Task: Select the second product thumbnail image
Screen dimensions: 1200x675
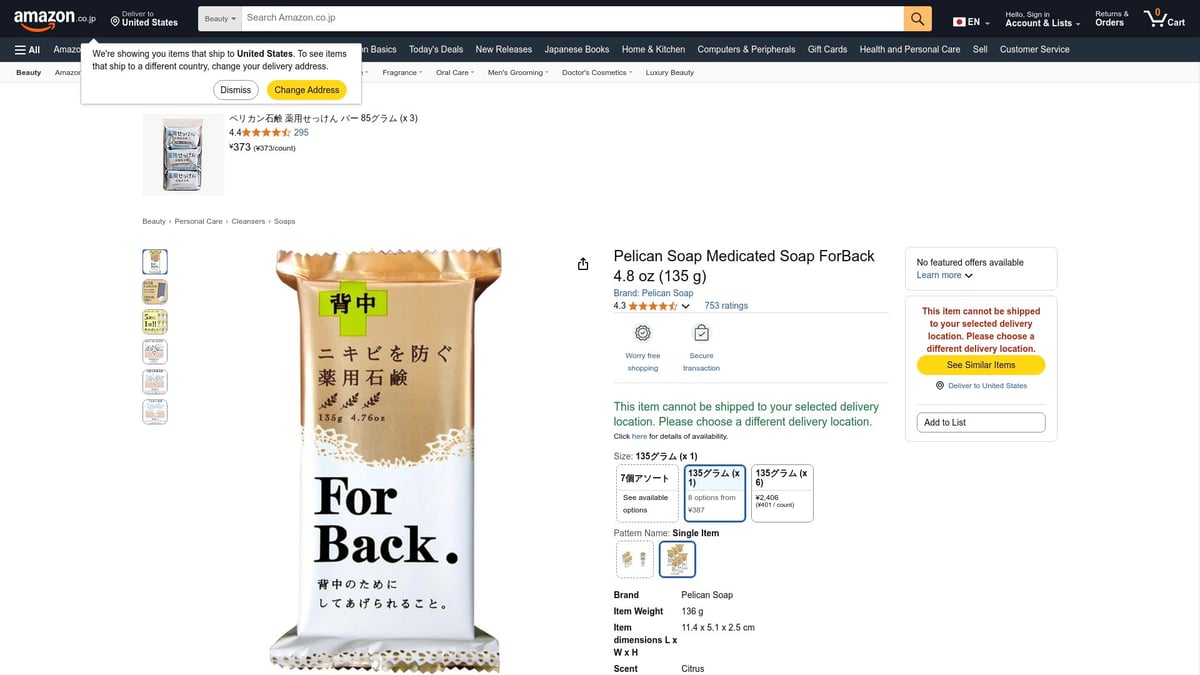Action: 155,292
